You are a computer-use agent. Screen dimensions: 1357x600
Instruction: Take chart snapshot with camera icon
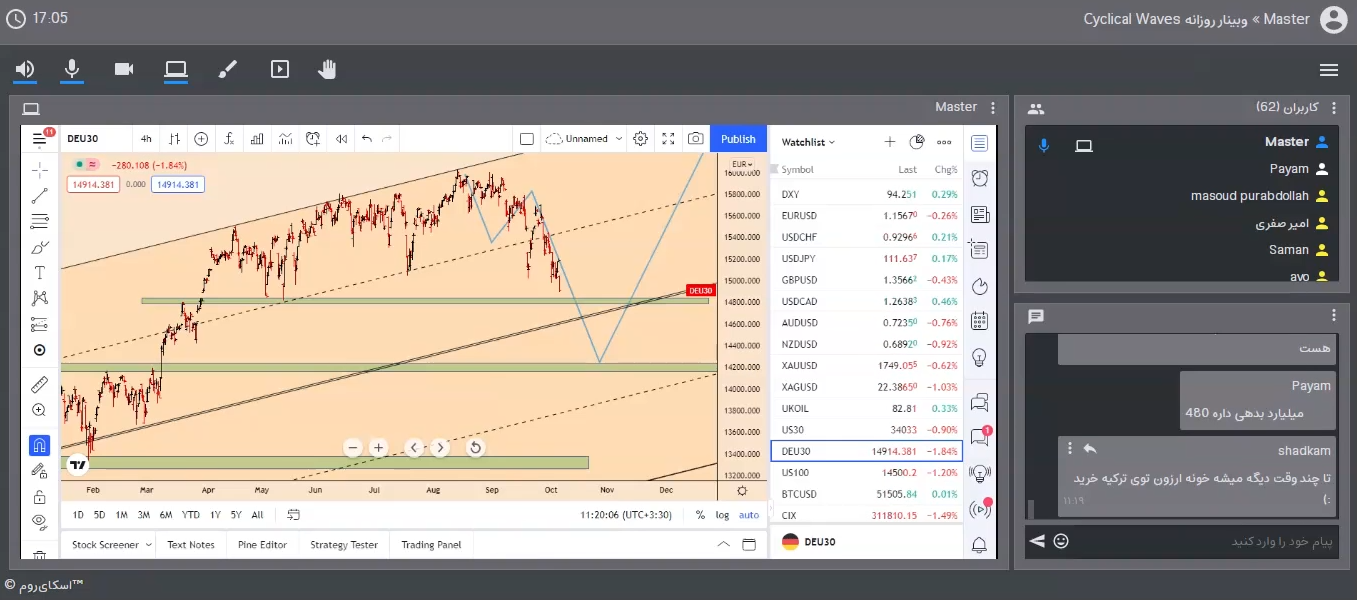pos(695,139)
